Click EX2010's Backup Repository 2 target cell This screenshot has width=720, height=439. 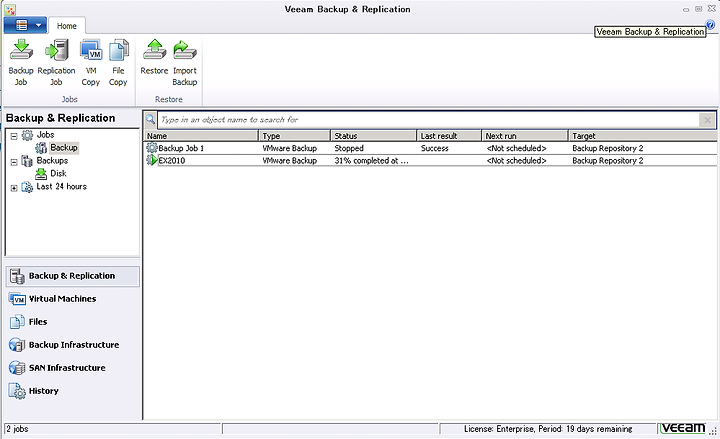[x=608, y=161]
